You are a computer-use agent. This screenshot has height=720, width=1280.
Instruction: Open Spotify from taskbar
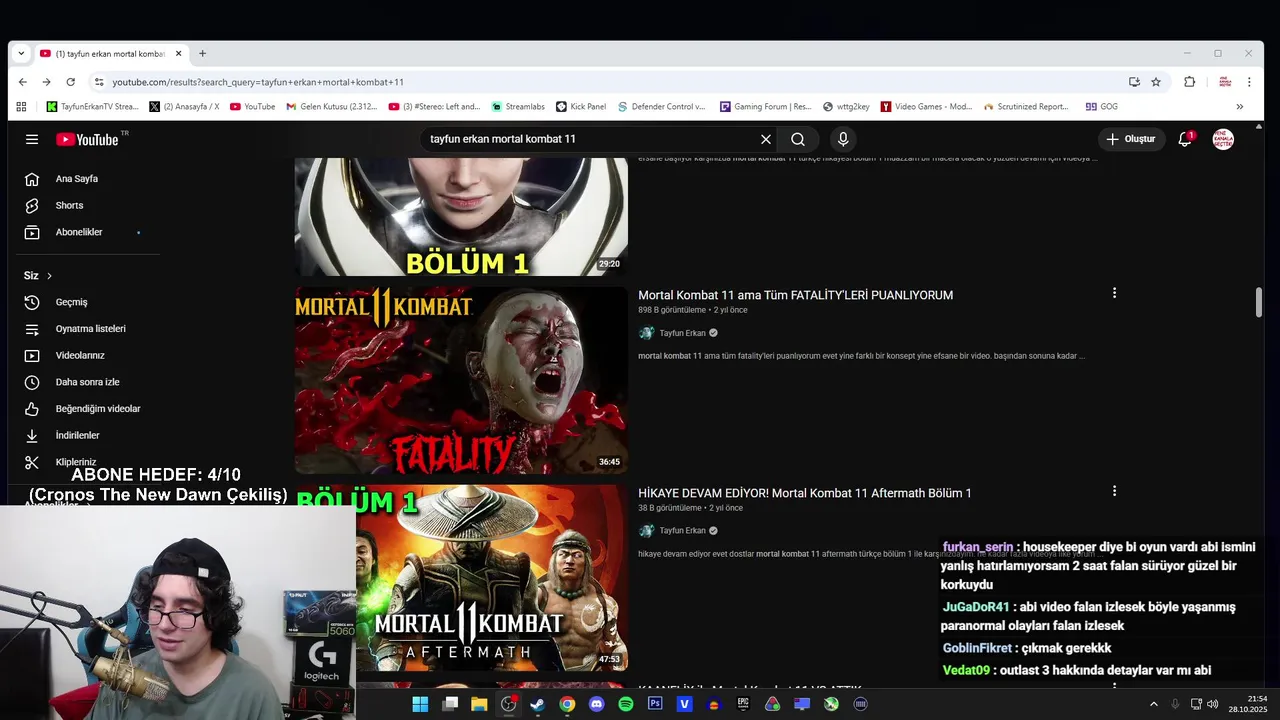tap(626, 704)
